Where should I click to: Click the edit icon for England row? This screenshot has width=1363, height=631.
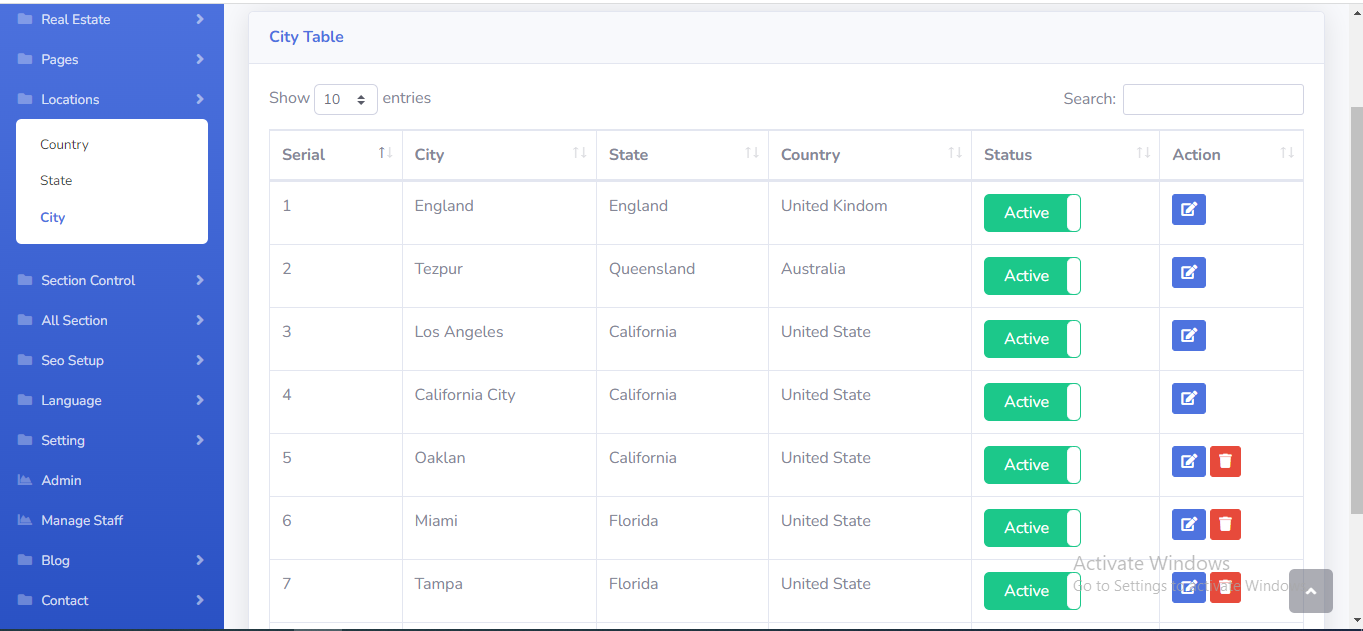pos(1188,210)
